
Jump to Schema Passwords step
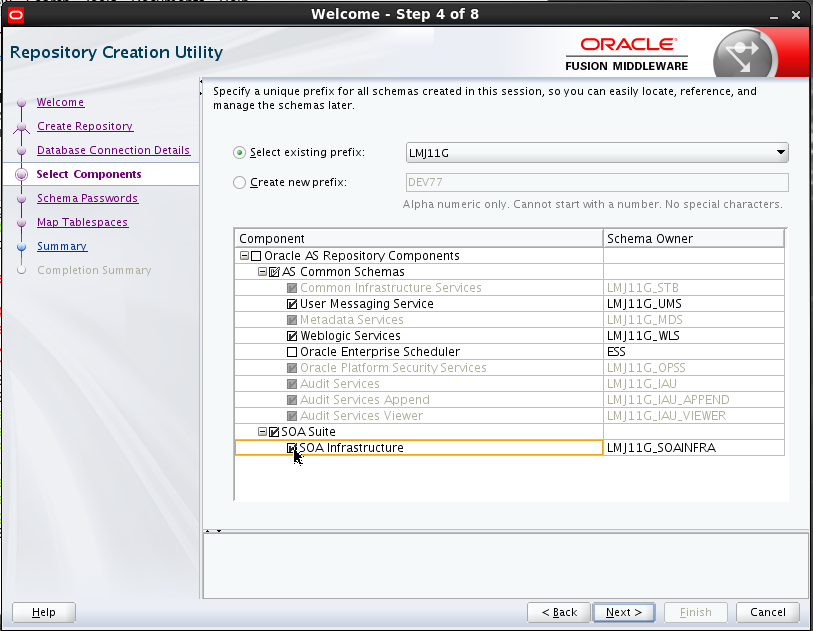(87, 198)
